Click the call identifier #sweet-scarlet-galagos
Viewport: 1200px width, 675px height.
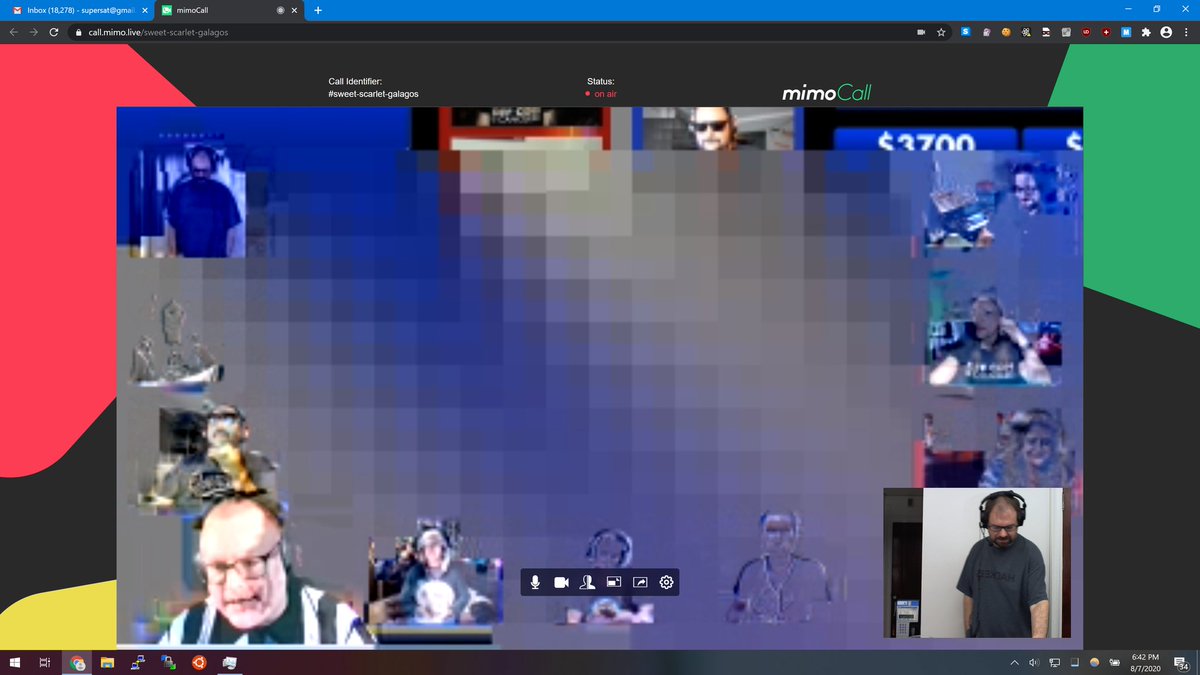(373, 94)
